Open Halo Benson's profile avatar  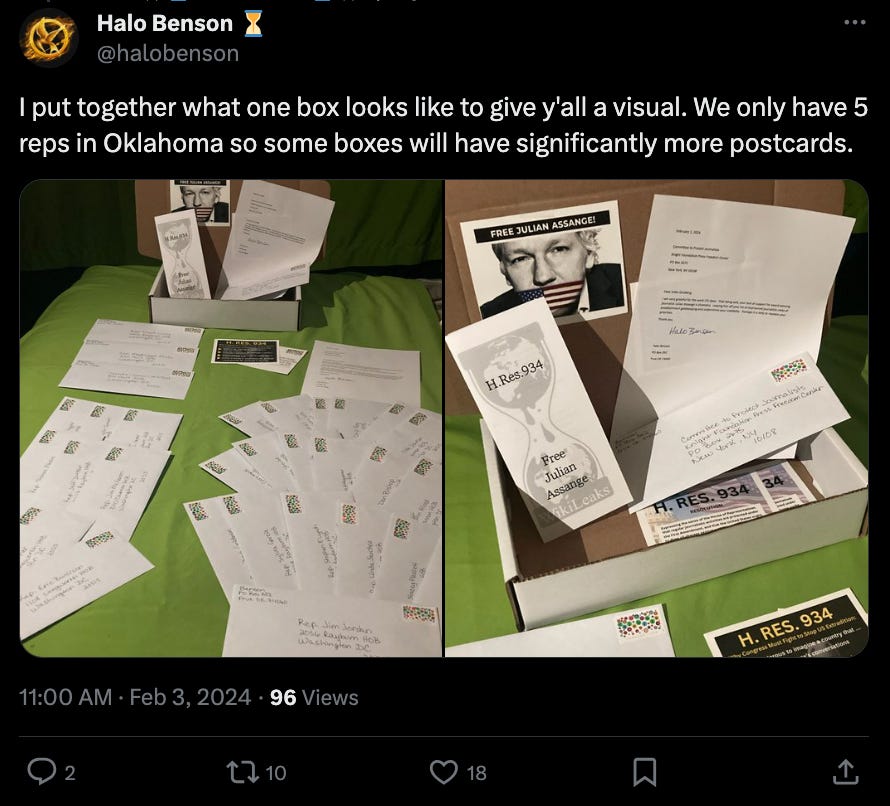coord(48,38)
